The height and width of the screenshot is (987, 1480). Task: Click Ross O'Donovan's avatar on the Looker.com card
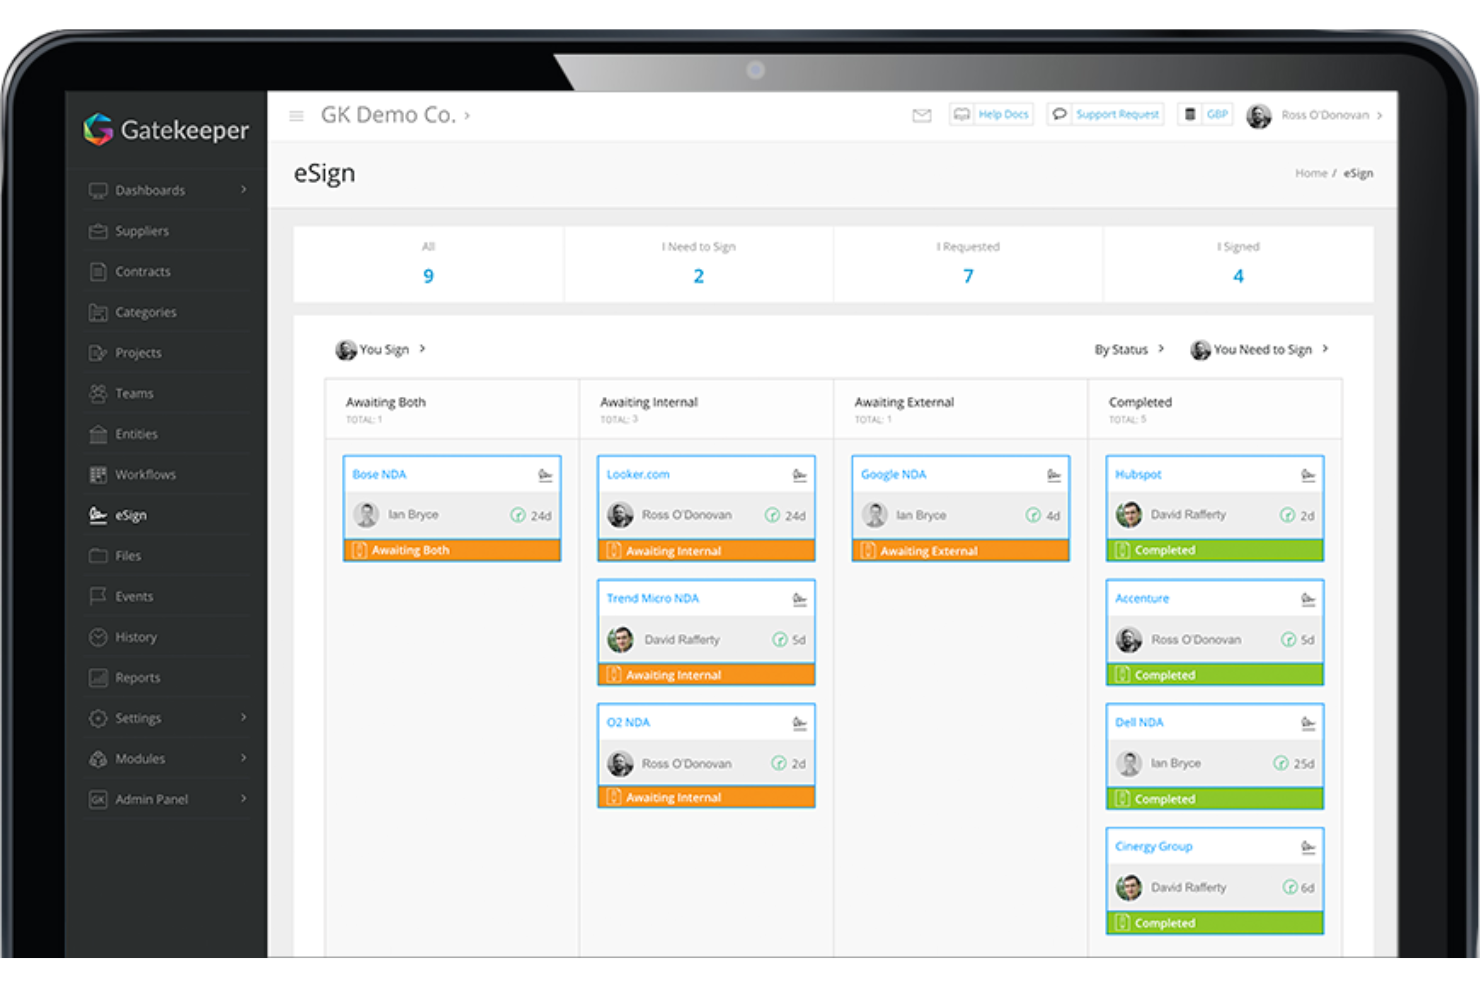click(x=620, y=514)
